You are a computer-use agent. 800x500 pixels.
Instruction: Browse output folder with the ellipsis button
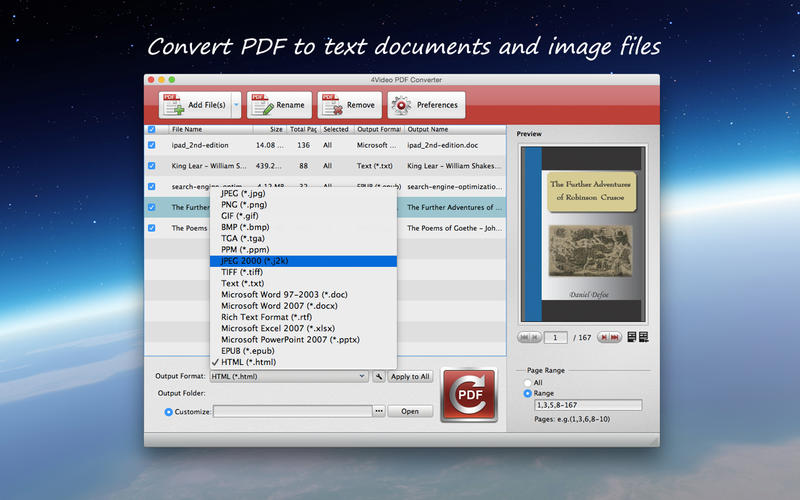[379, 411]
